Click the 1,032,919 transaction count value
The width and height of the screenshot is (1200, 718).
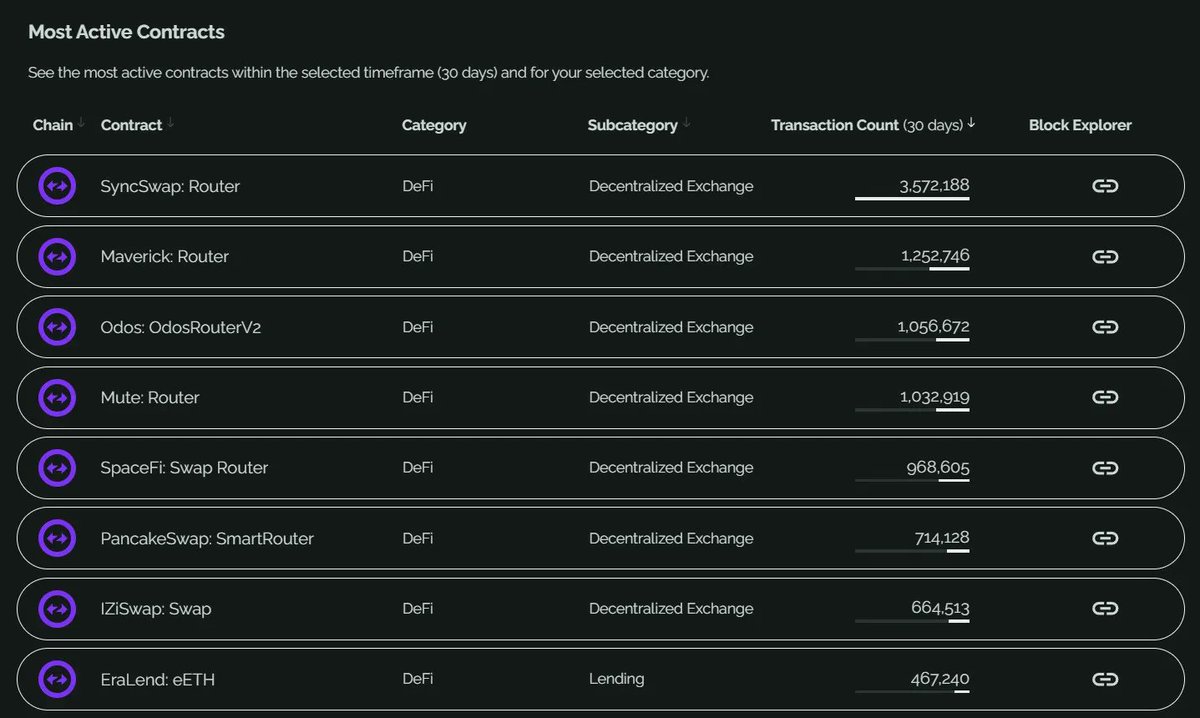pyautogui.click(x=934, y=396)
